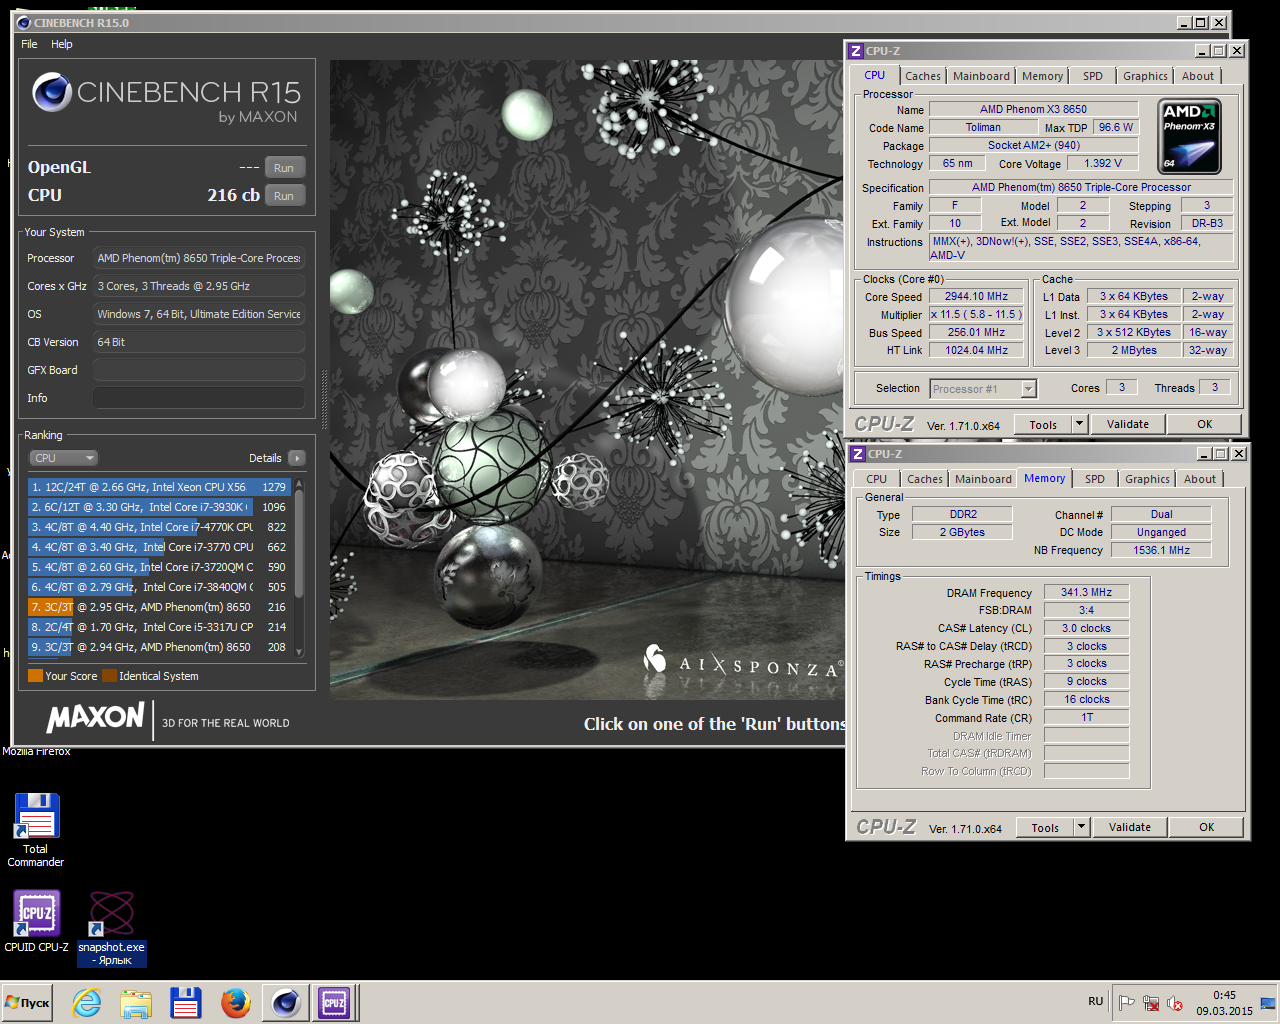Image resolution: width=1280 pixels, height=1024 pixels.
Task: Switch to Mainboard tab in lower CPU-Z
Action: 983,480
